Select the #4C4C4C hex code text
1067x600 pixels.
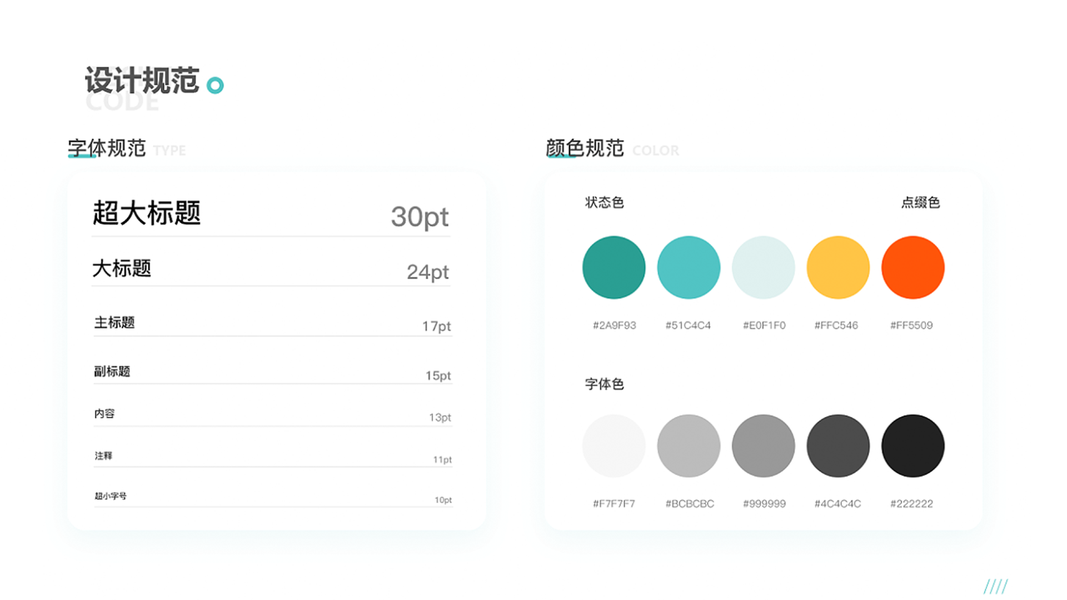[x=838, y=503]
